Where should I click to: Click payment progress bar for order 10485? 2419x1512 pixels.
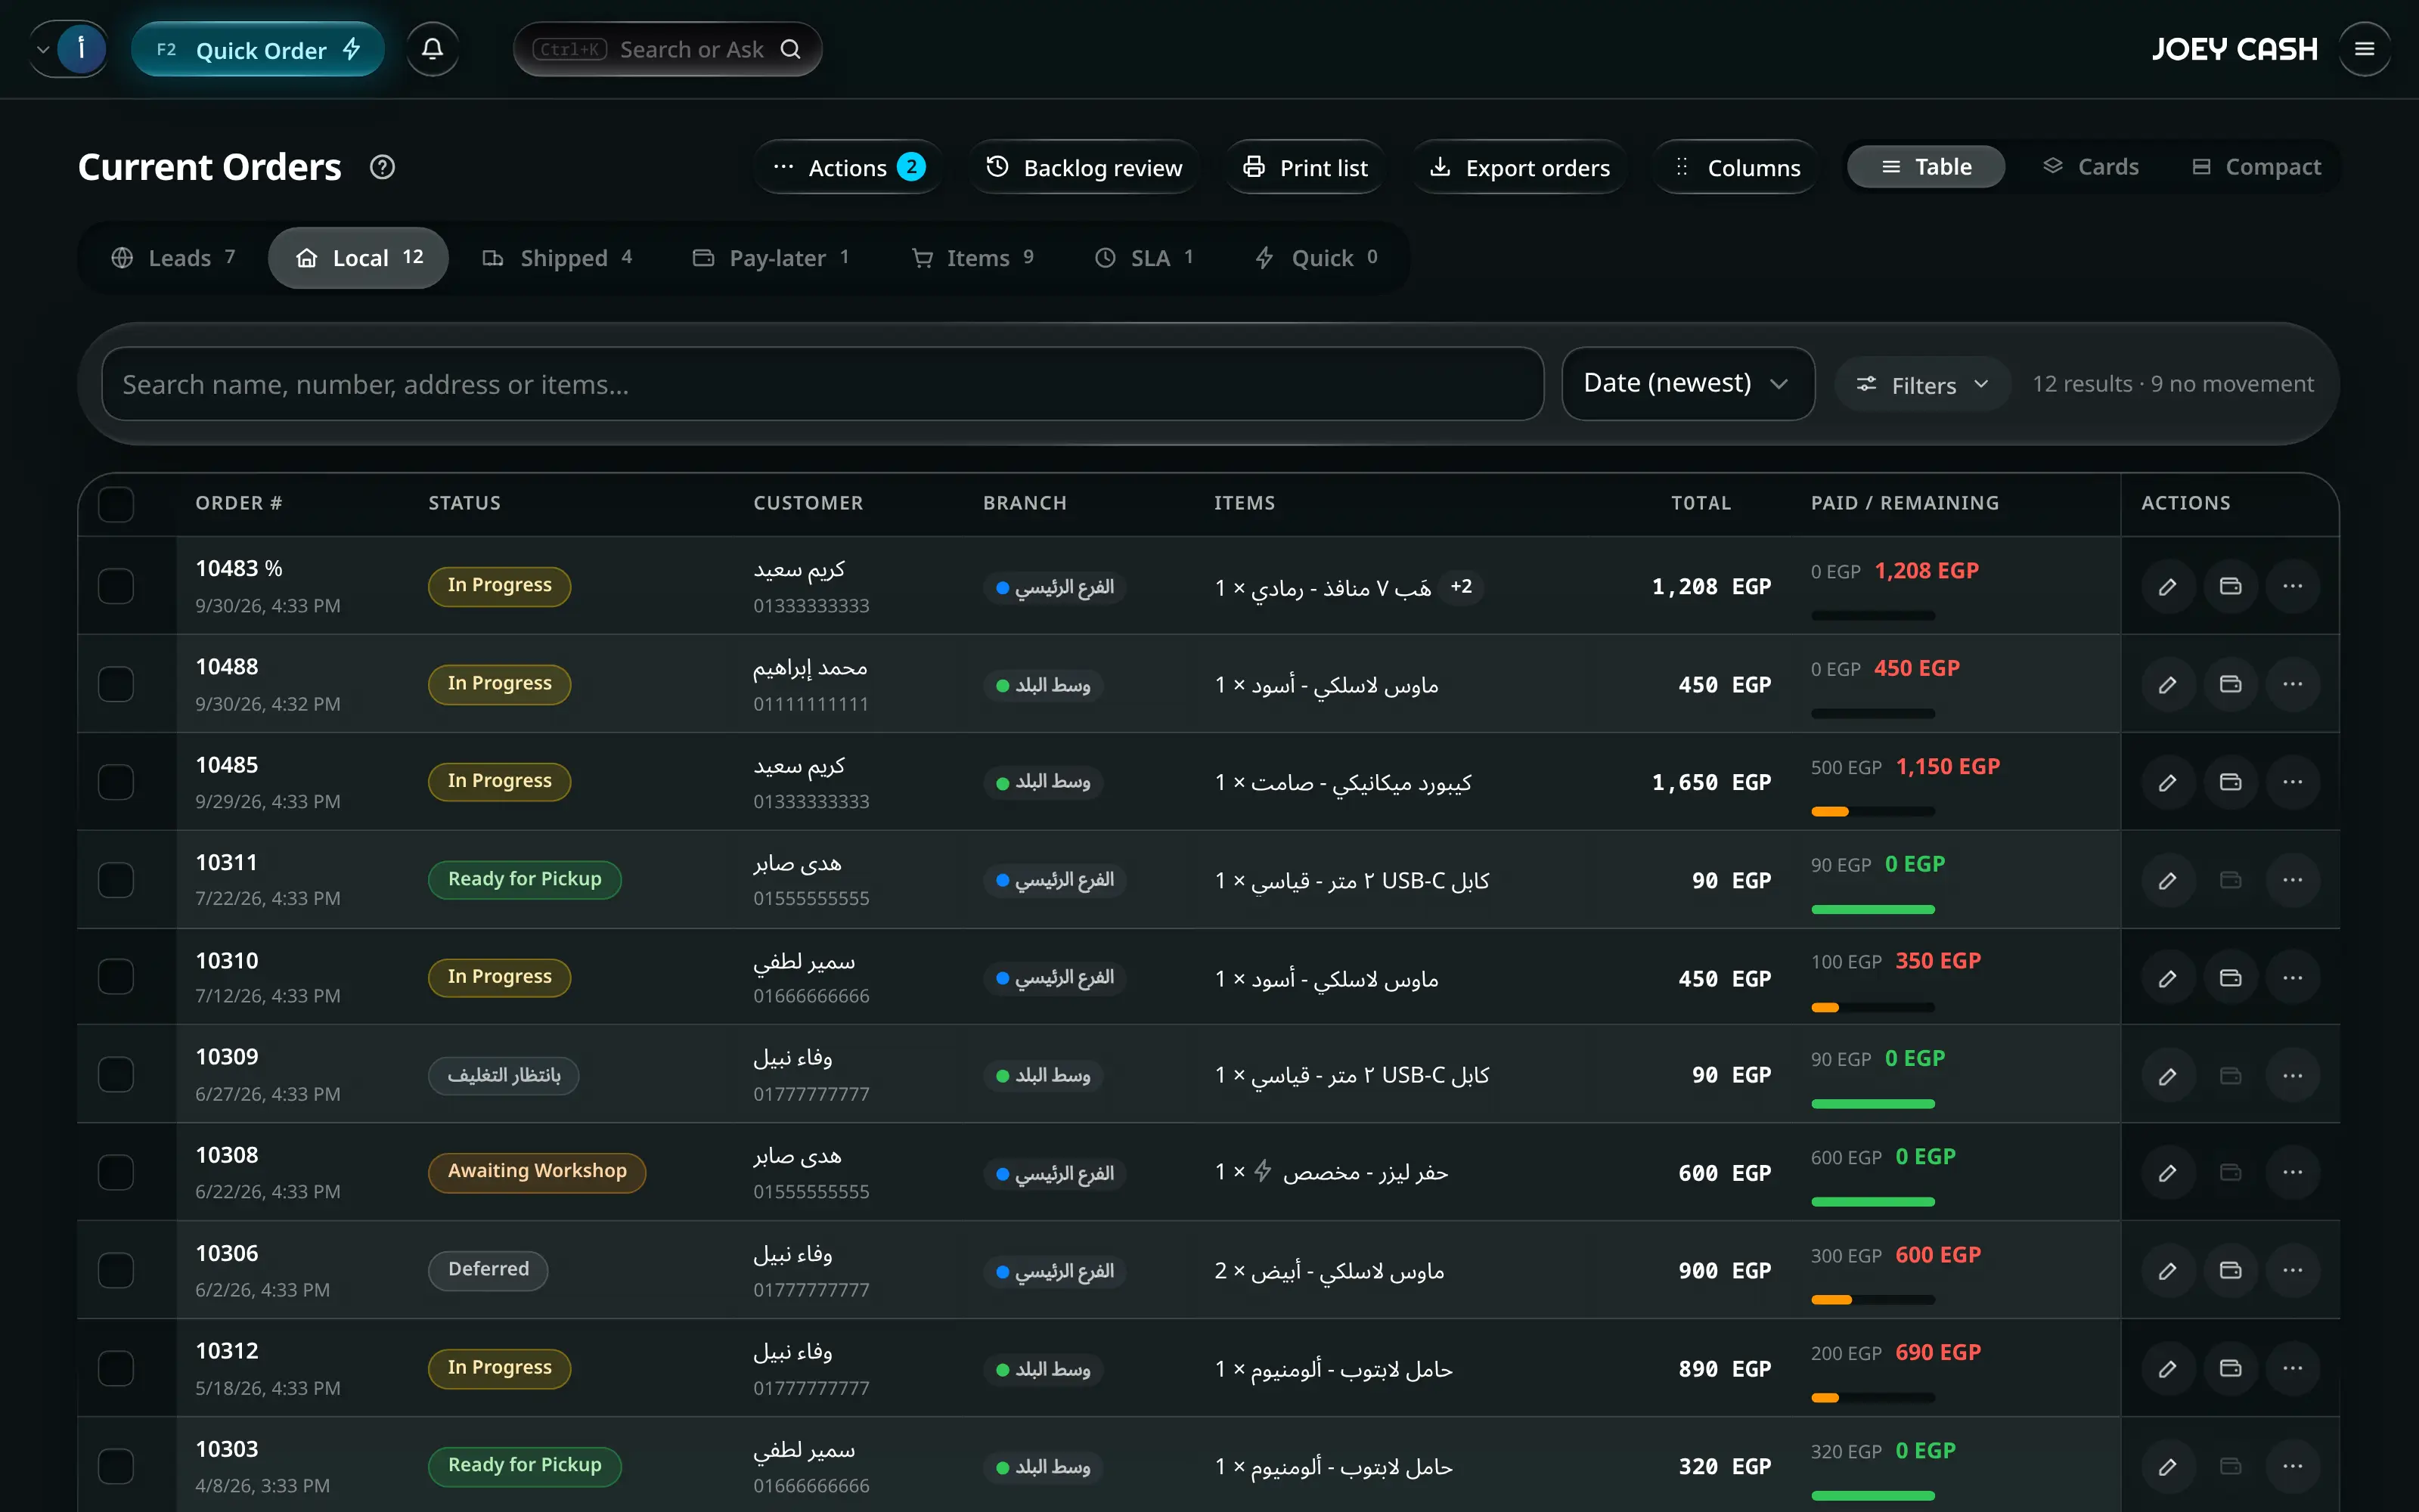pos(1873,812)
